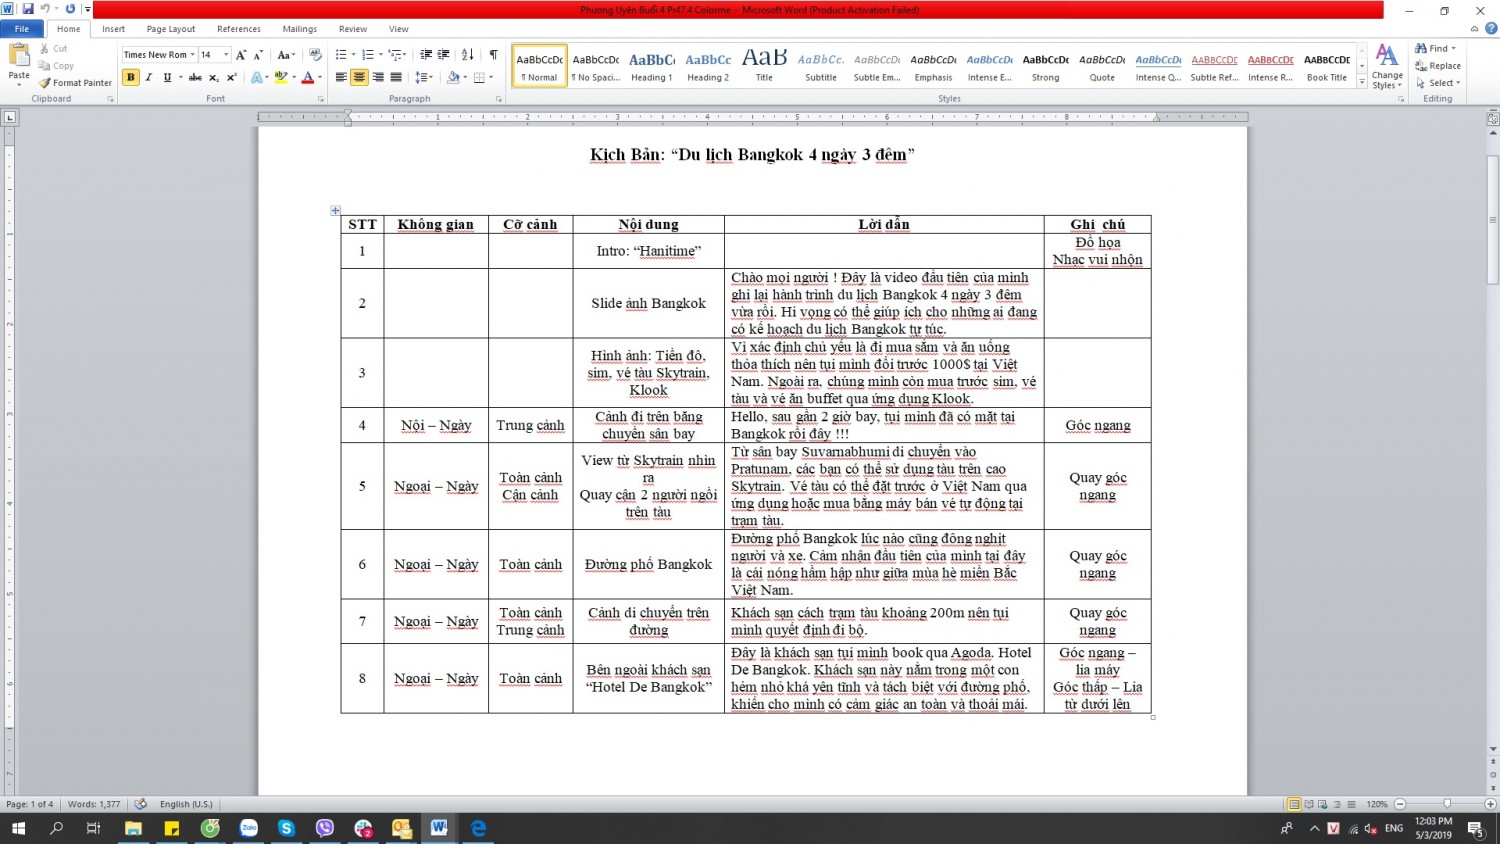The width and height of the screenshot is (1500, 844).
Task: Switch to Full Screen Reading view
Action: pos(1309,804)
